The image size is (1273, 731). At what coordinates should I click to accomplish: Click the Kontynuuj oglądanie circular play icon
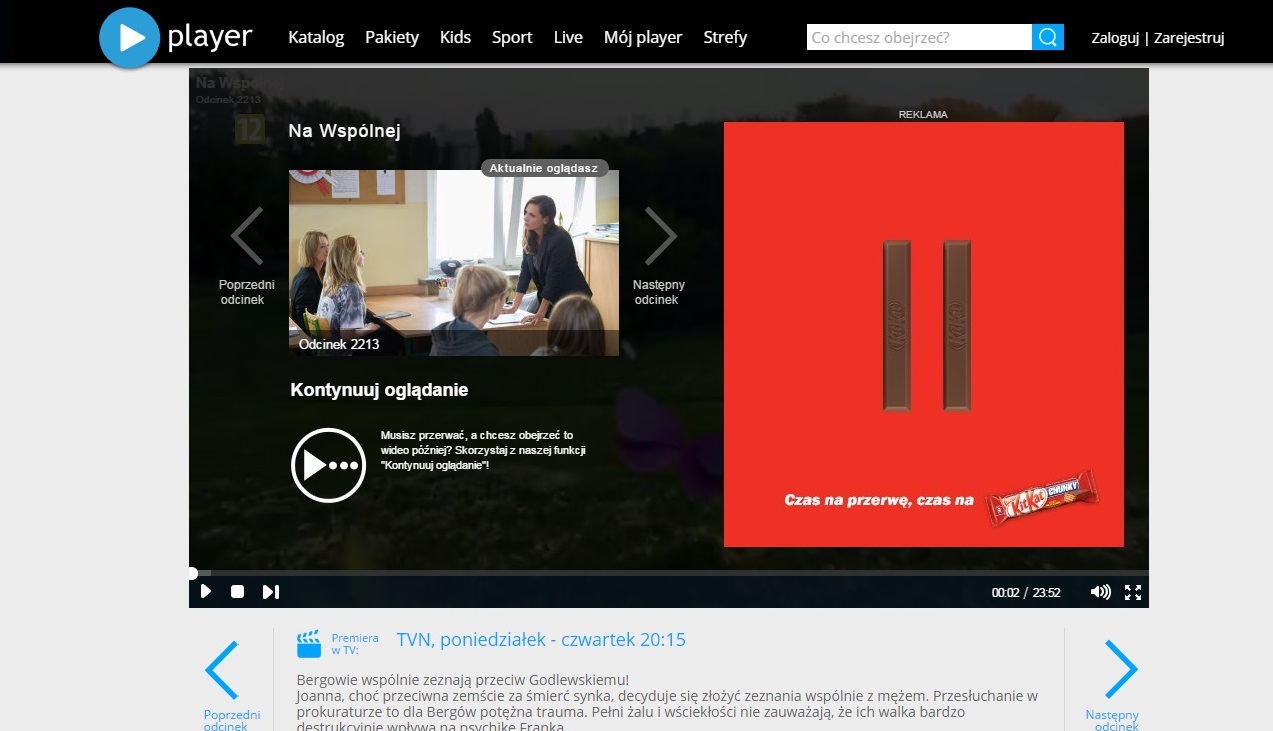coord(328,465)
